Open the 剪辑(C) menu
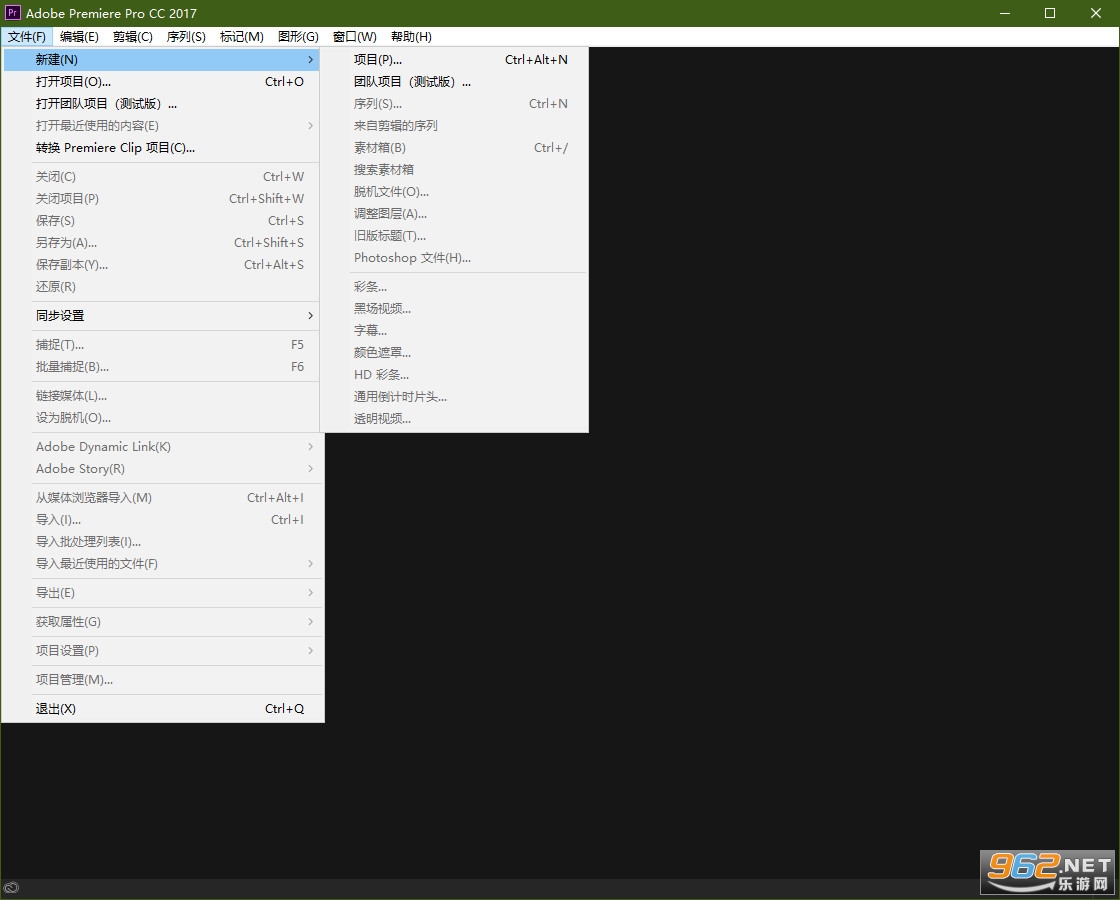The height and width of the screenshot is (900, 1120). tap(133, 36)
